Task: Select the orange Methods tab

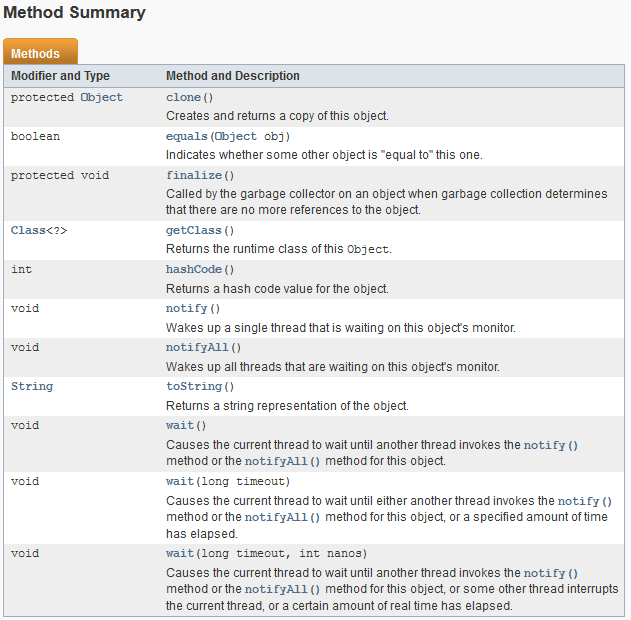Action: click(x=40, y=51)
